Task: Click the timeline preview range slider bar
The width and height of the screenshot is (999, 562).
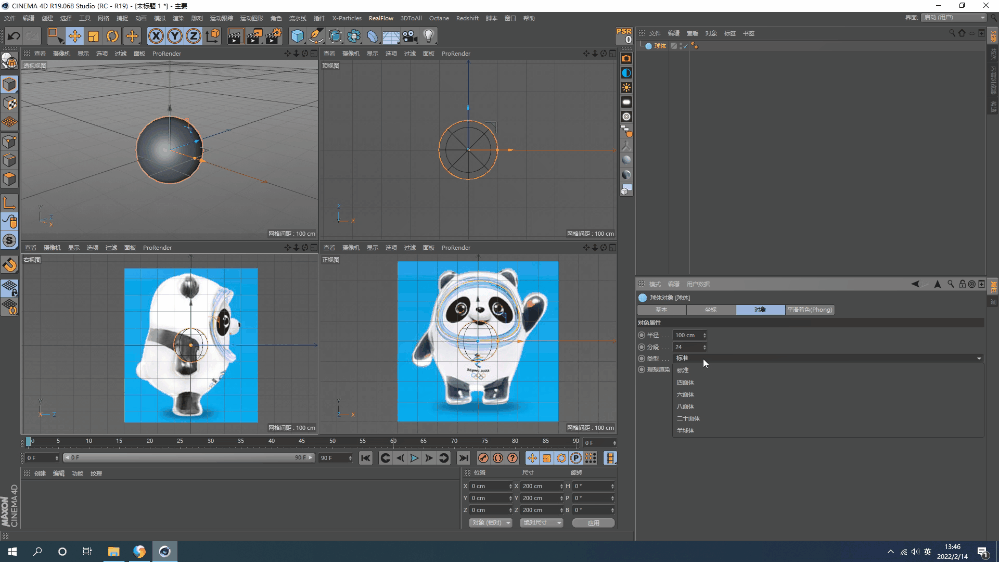Action: (x=189, y=458)
